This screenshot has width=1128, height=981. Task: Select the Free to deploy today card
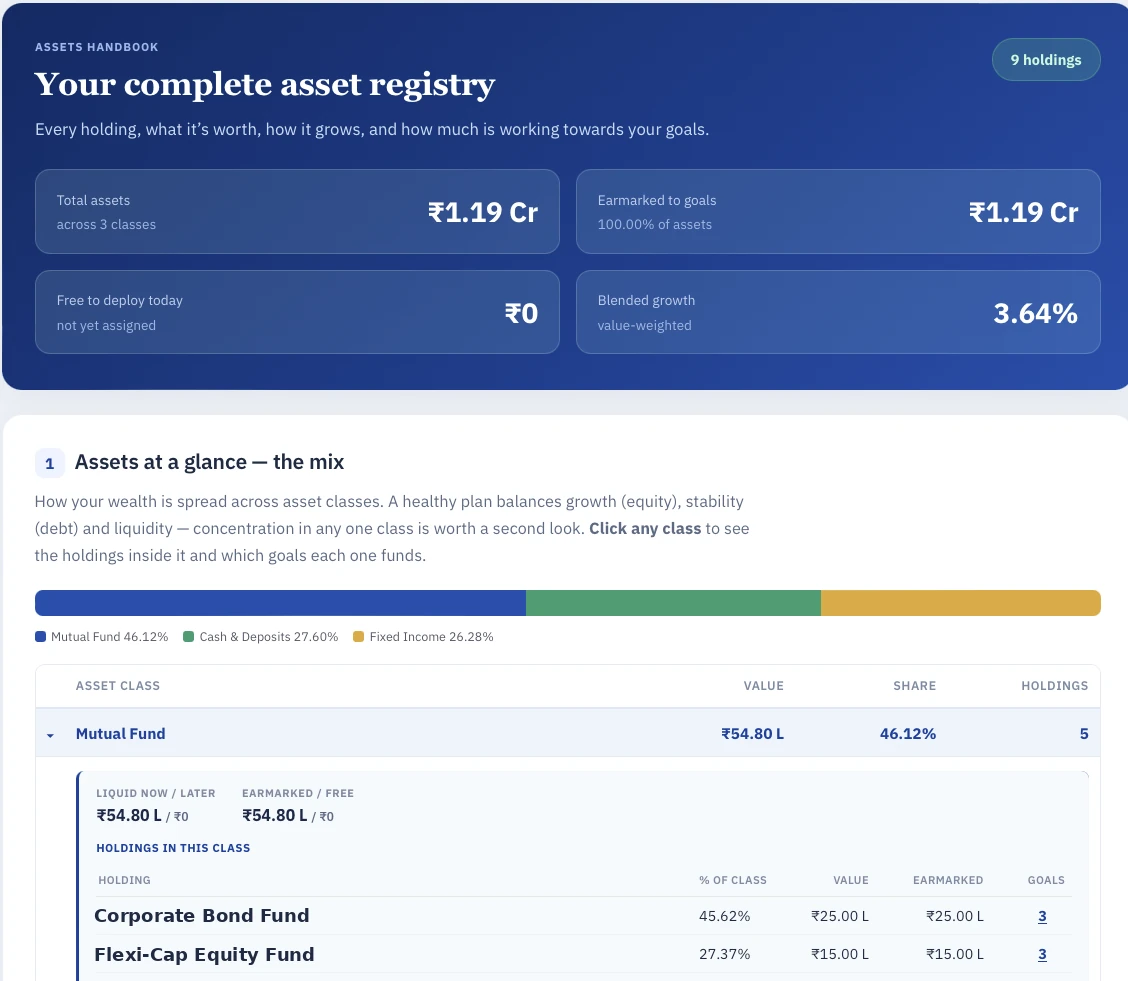coord(297,312)
